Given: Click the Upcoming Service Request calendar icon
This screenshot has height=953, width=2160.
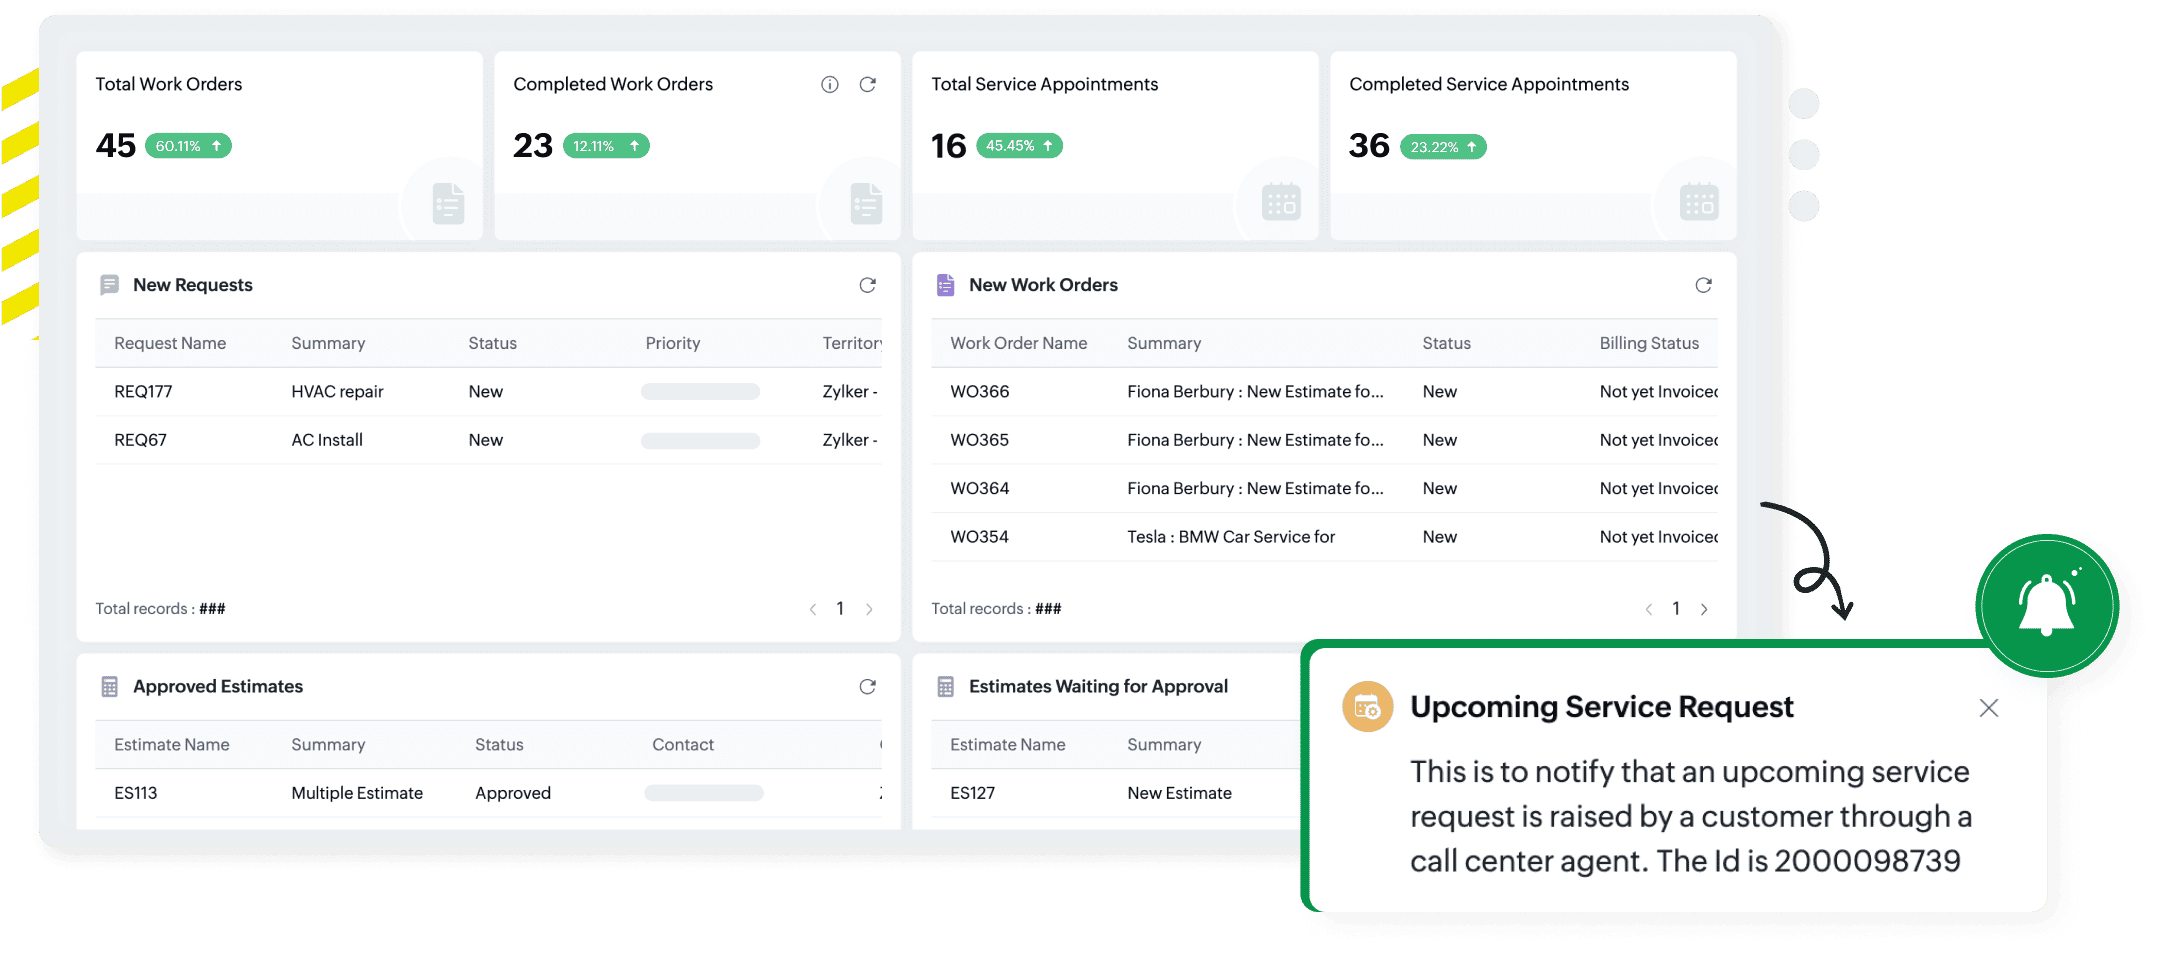Looking at the screenshot, I should [1367, 707].
